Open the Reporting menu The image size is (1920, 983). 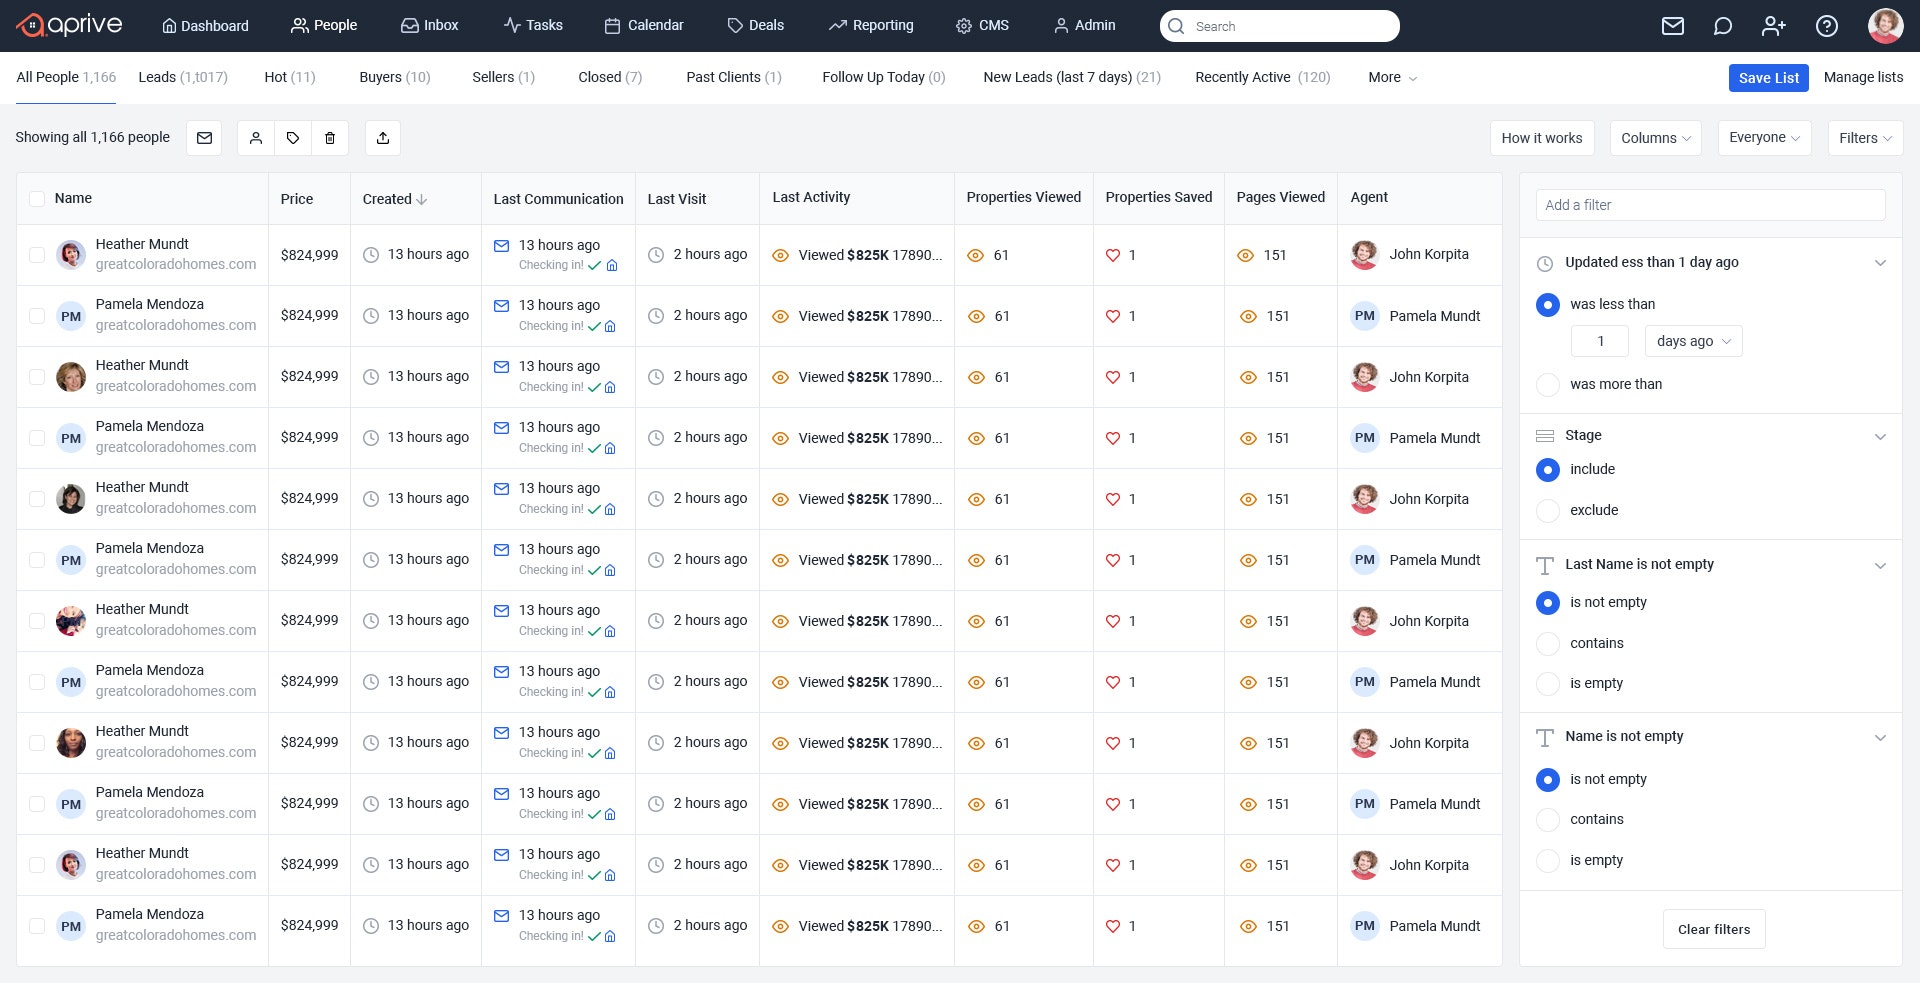coord(871,26)
